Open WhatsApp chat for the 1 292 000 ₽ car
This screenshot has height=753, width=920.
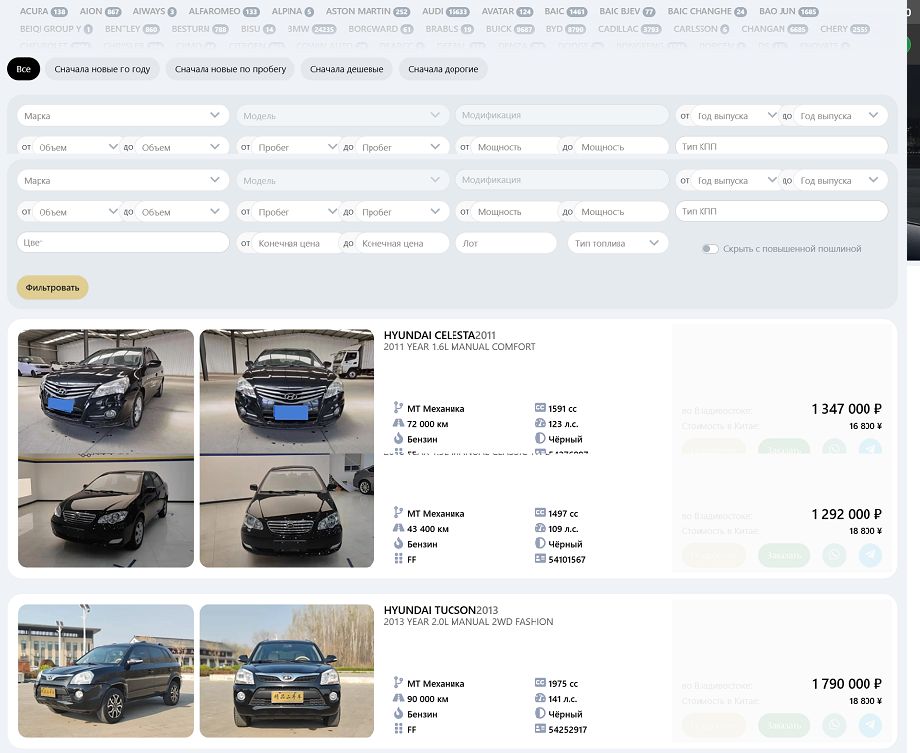[834, 555]
